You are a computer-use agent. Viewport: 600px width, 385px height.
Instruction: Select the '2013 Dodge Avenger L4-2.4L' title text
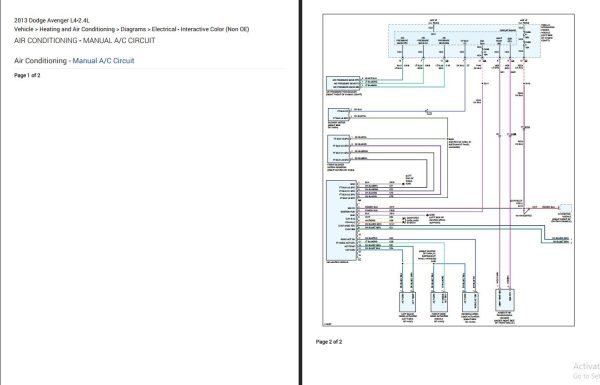pyautogui.click(x=52, y=20)
